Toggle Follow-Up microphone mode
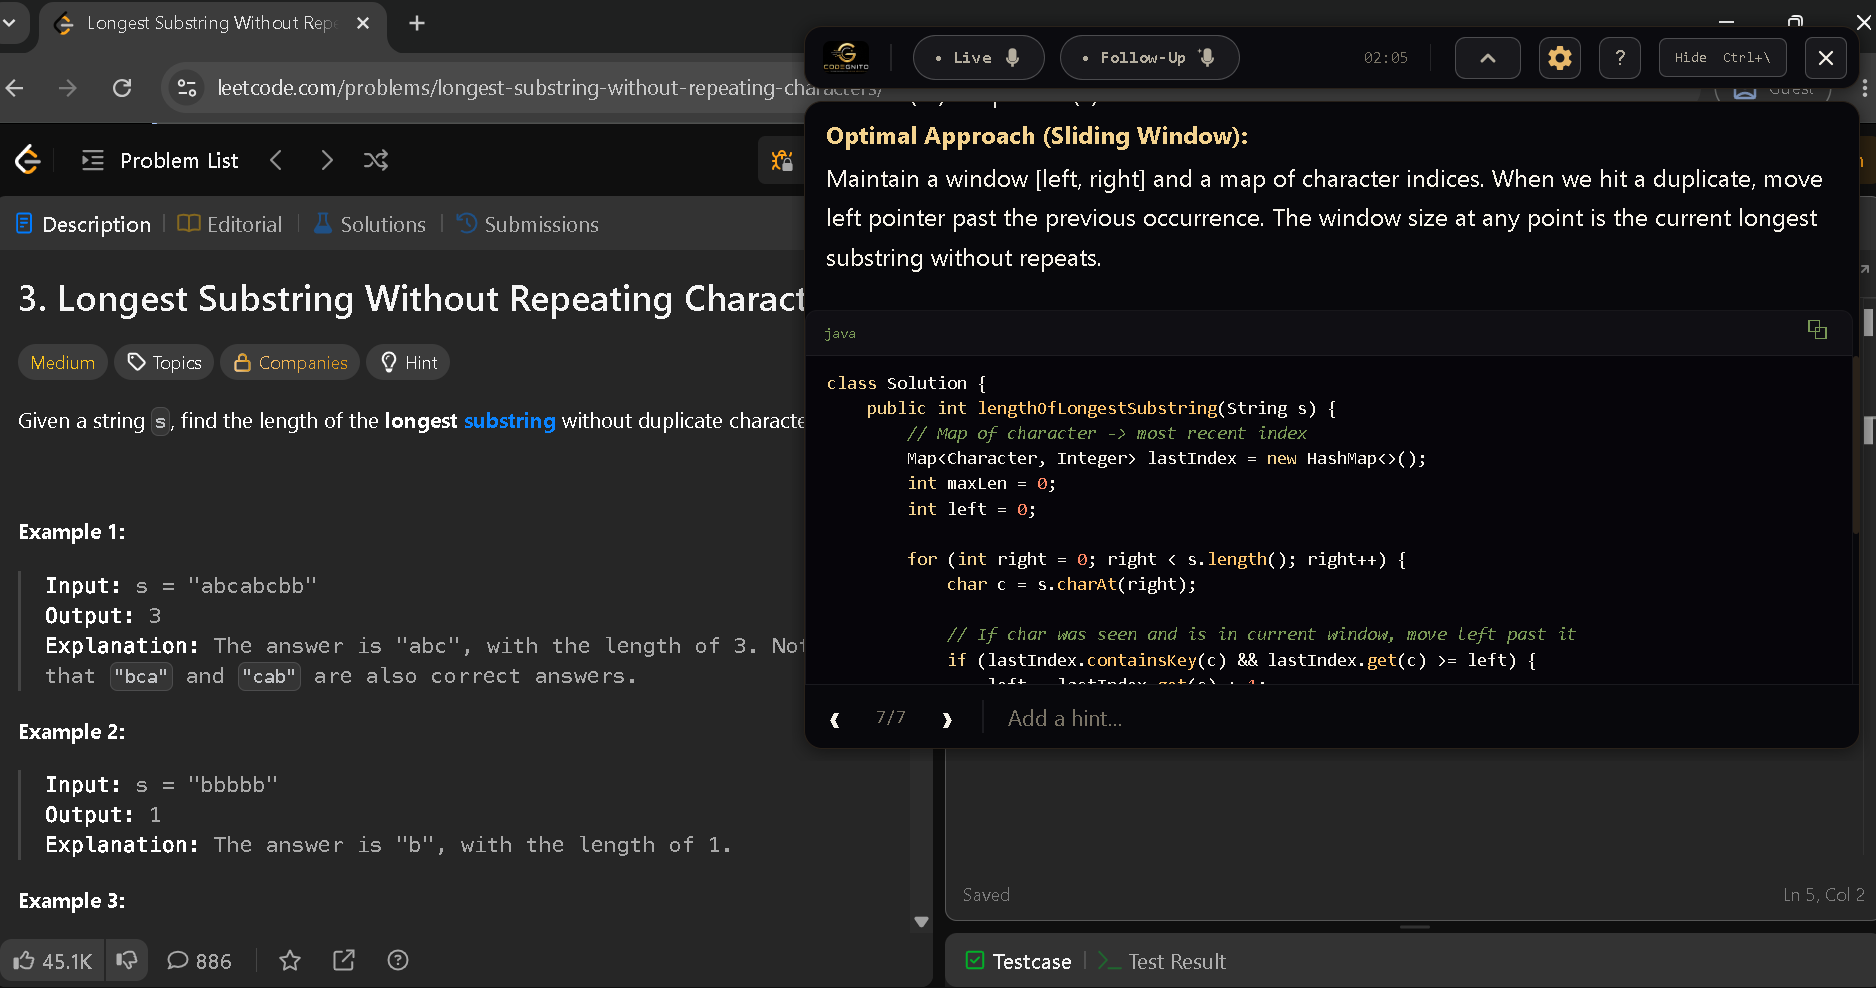The width and height of the screenshot is (1876, 988). (1149, 58)
